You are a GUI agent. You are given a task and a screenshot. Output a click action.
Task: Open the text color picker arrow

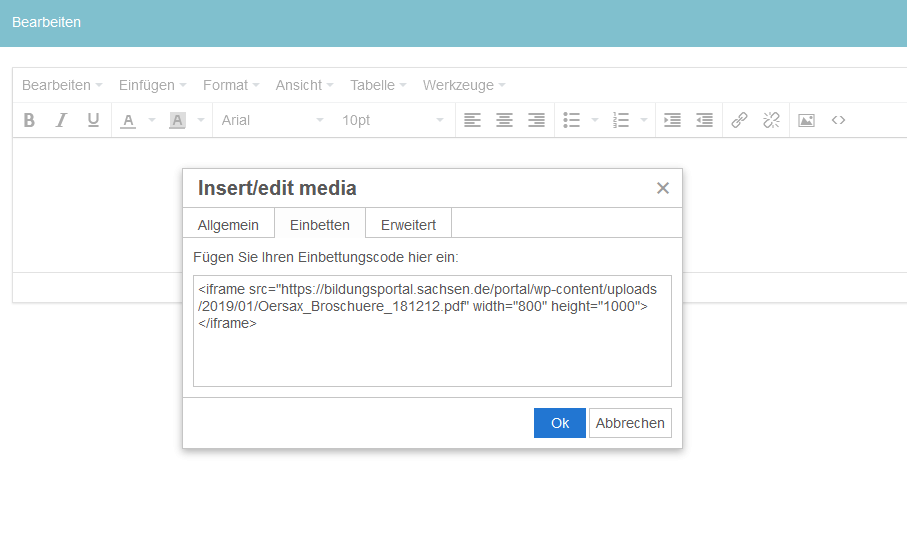(x=152, y=120)
